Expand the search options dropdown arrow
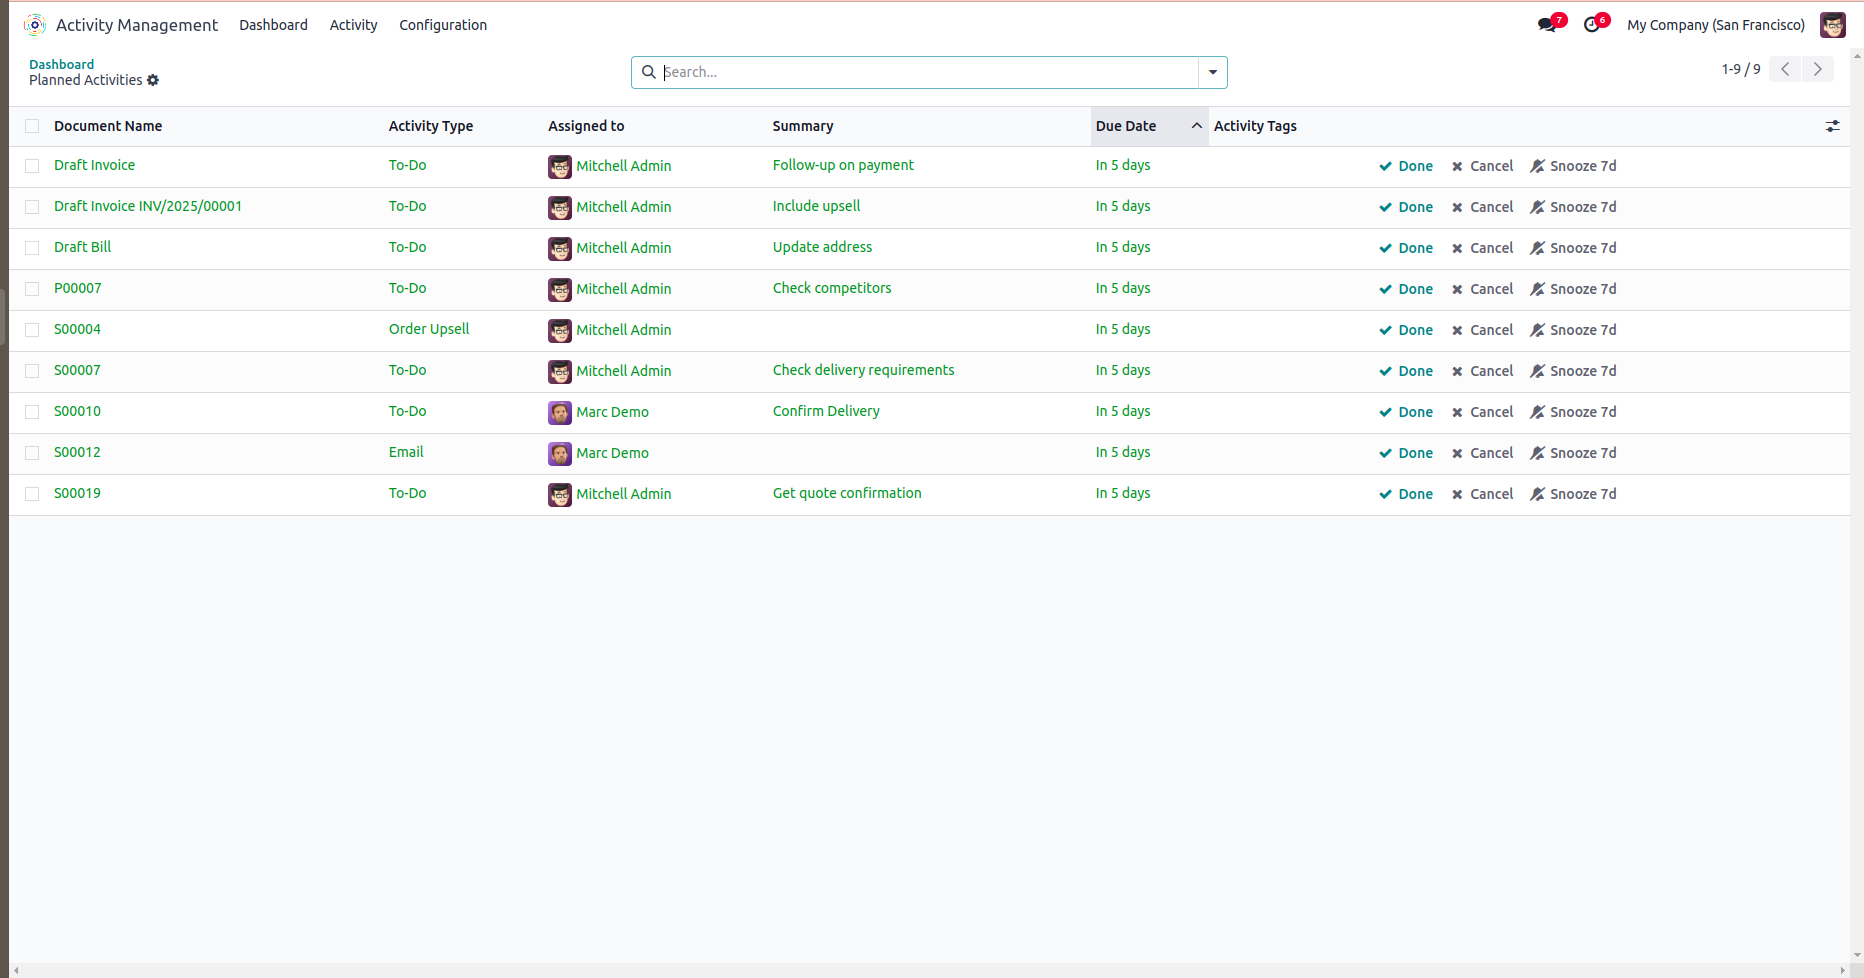Screen dimensions: 1864x978 1213,72
